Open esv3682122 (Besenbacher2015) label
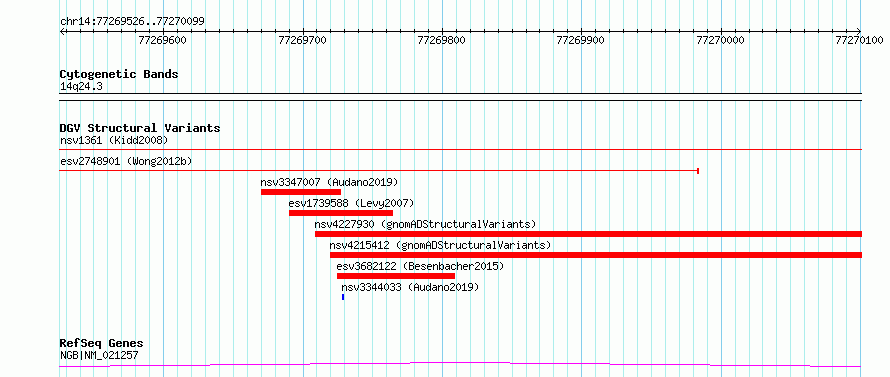This screenshot has height=377, width=890. point(420,266)
